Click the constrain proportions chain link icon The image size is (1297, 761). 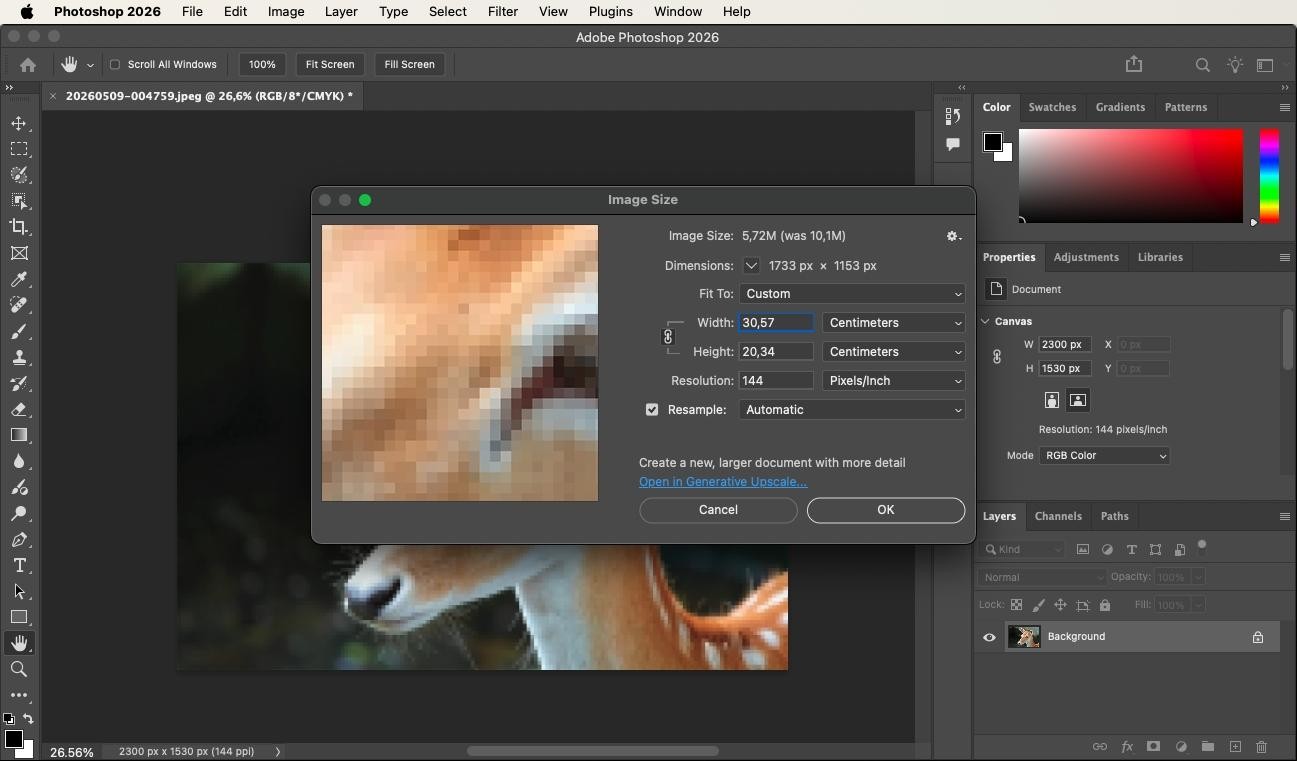[668, 337]
